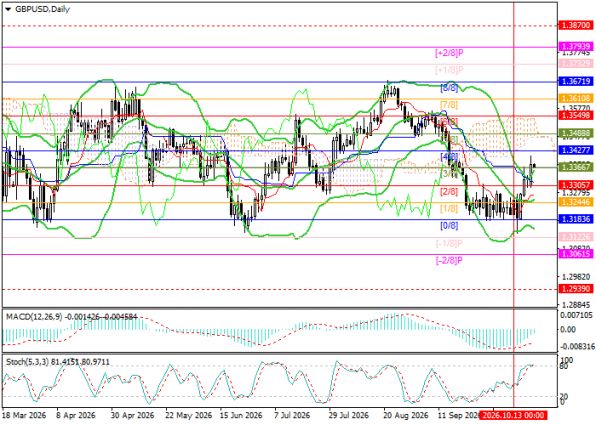Select the GBPUSD,Daily chart title

pyautogui.click(x=42, y=10)
